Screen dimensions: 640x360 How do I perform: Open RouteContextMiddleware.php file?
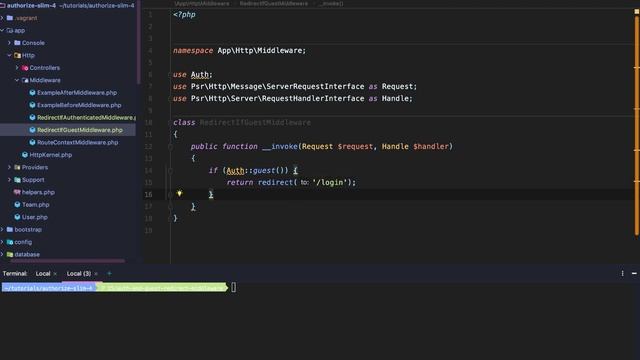click(x=78, y=142)
